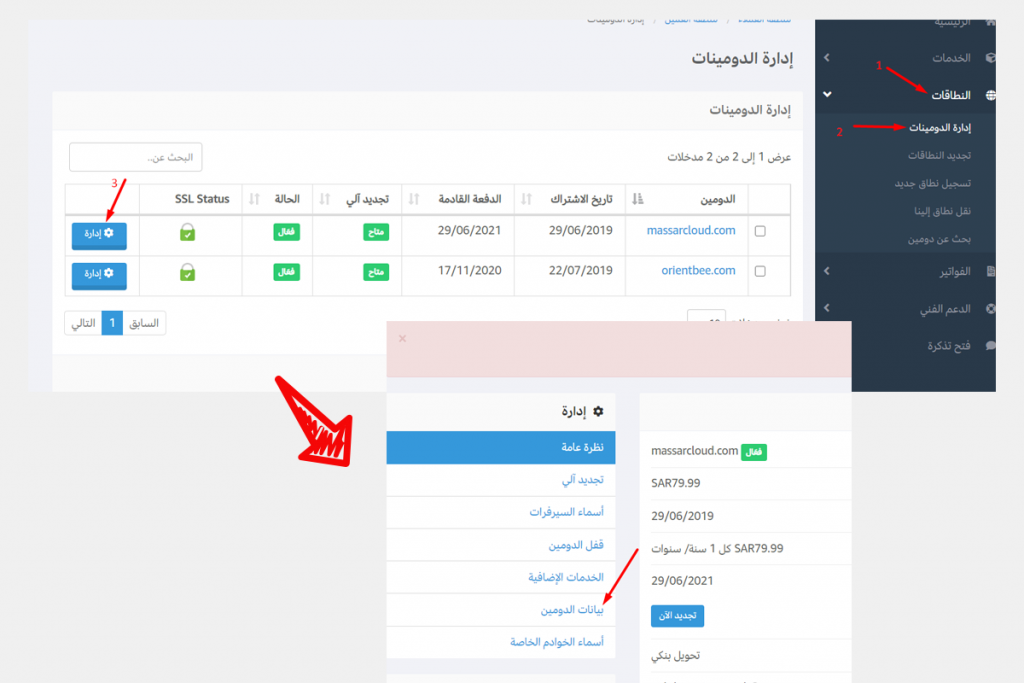Expand the الفواتير sidebar menu chevron

click(827, 271)
